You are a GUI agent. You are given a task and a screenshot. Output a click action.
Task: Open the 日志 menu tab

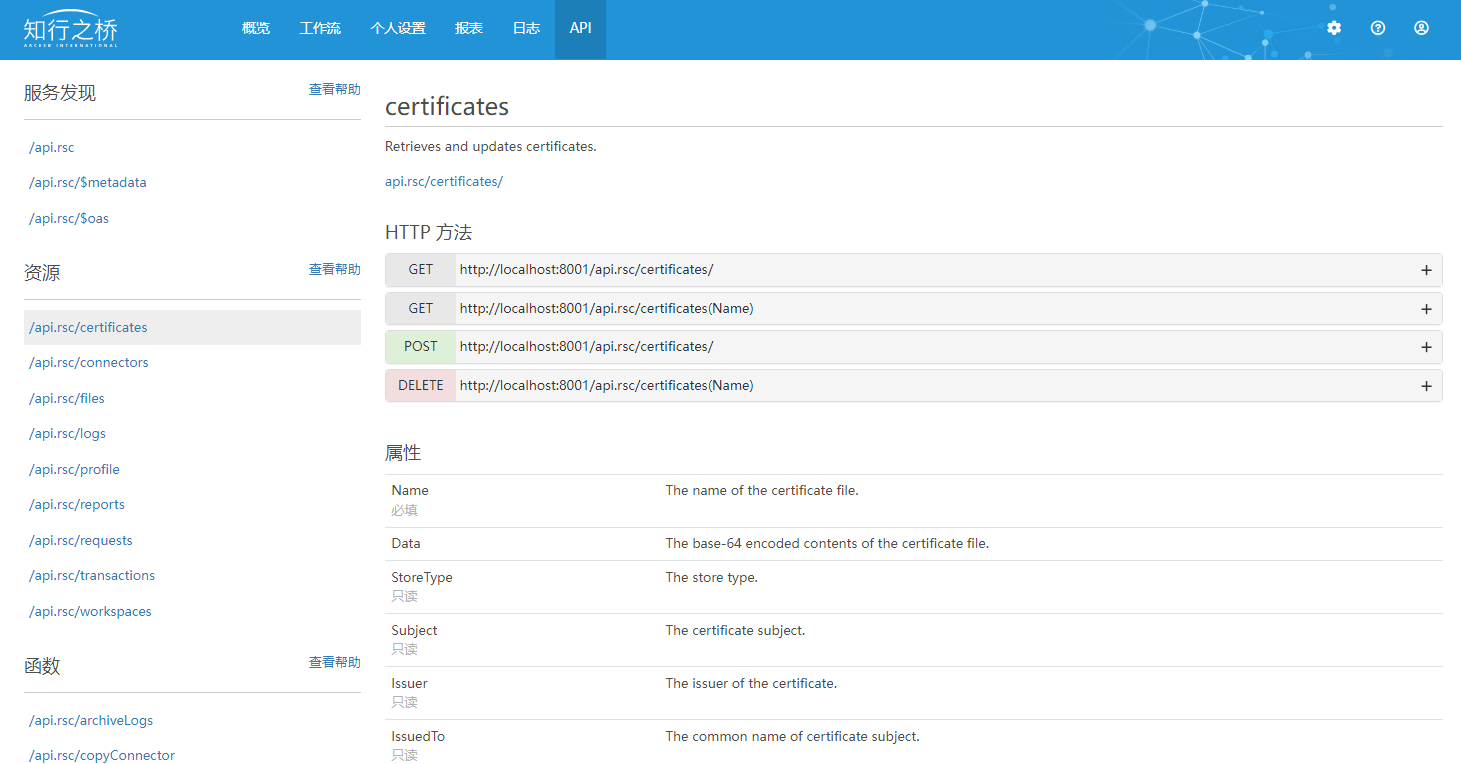(526, 28)
